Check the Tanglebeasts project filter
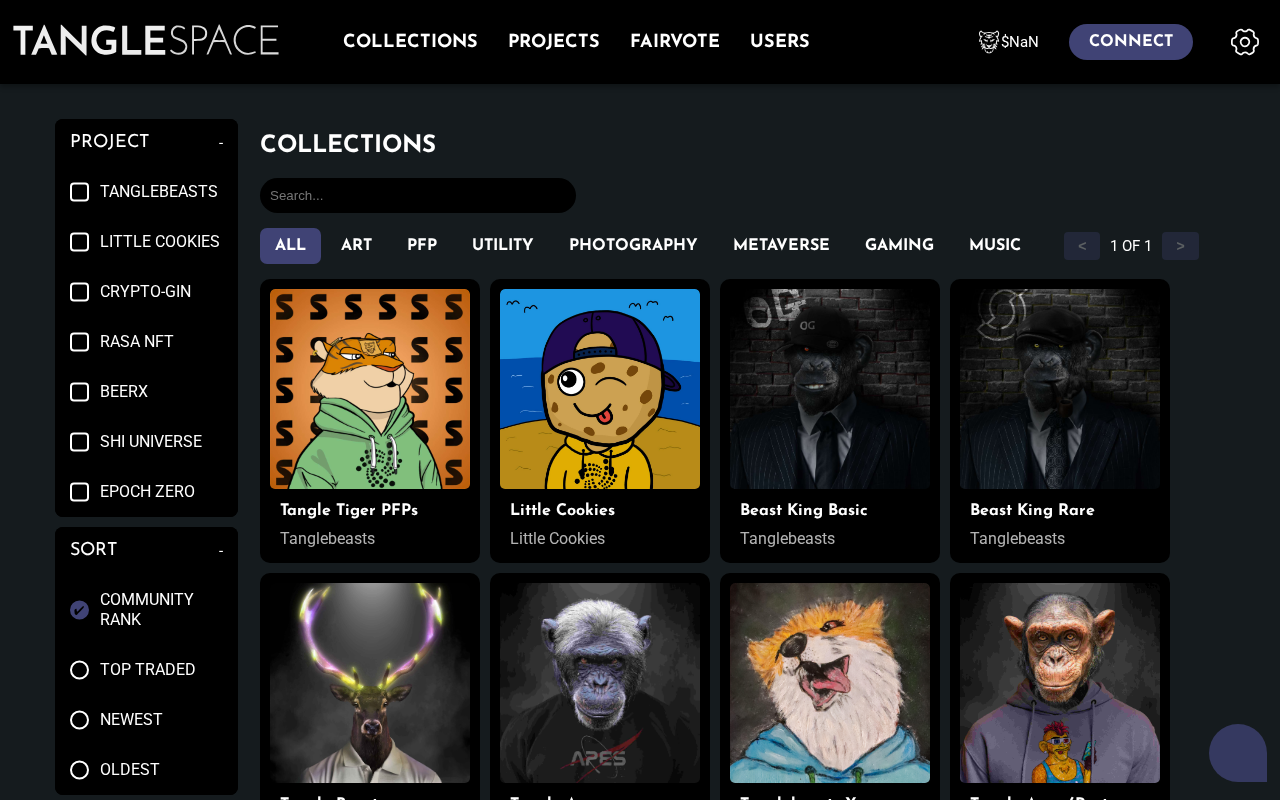The height and width of the screenshot is (800, 1280). [80, 192]
